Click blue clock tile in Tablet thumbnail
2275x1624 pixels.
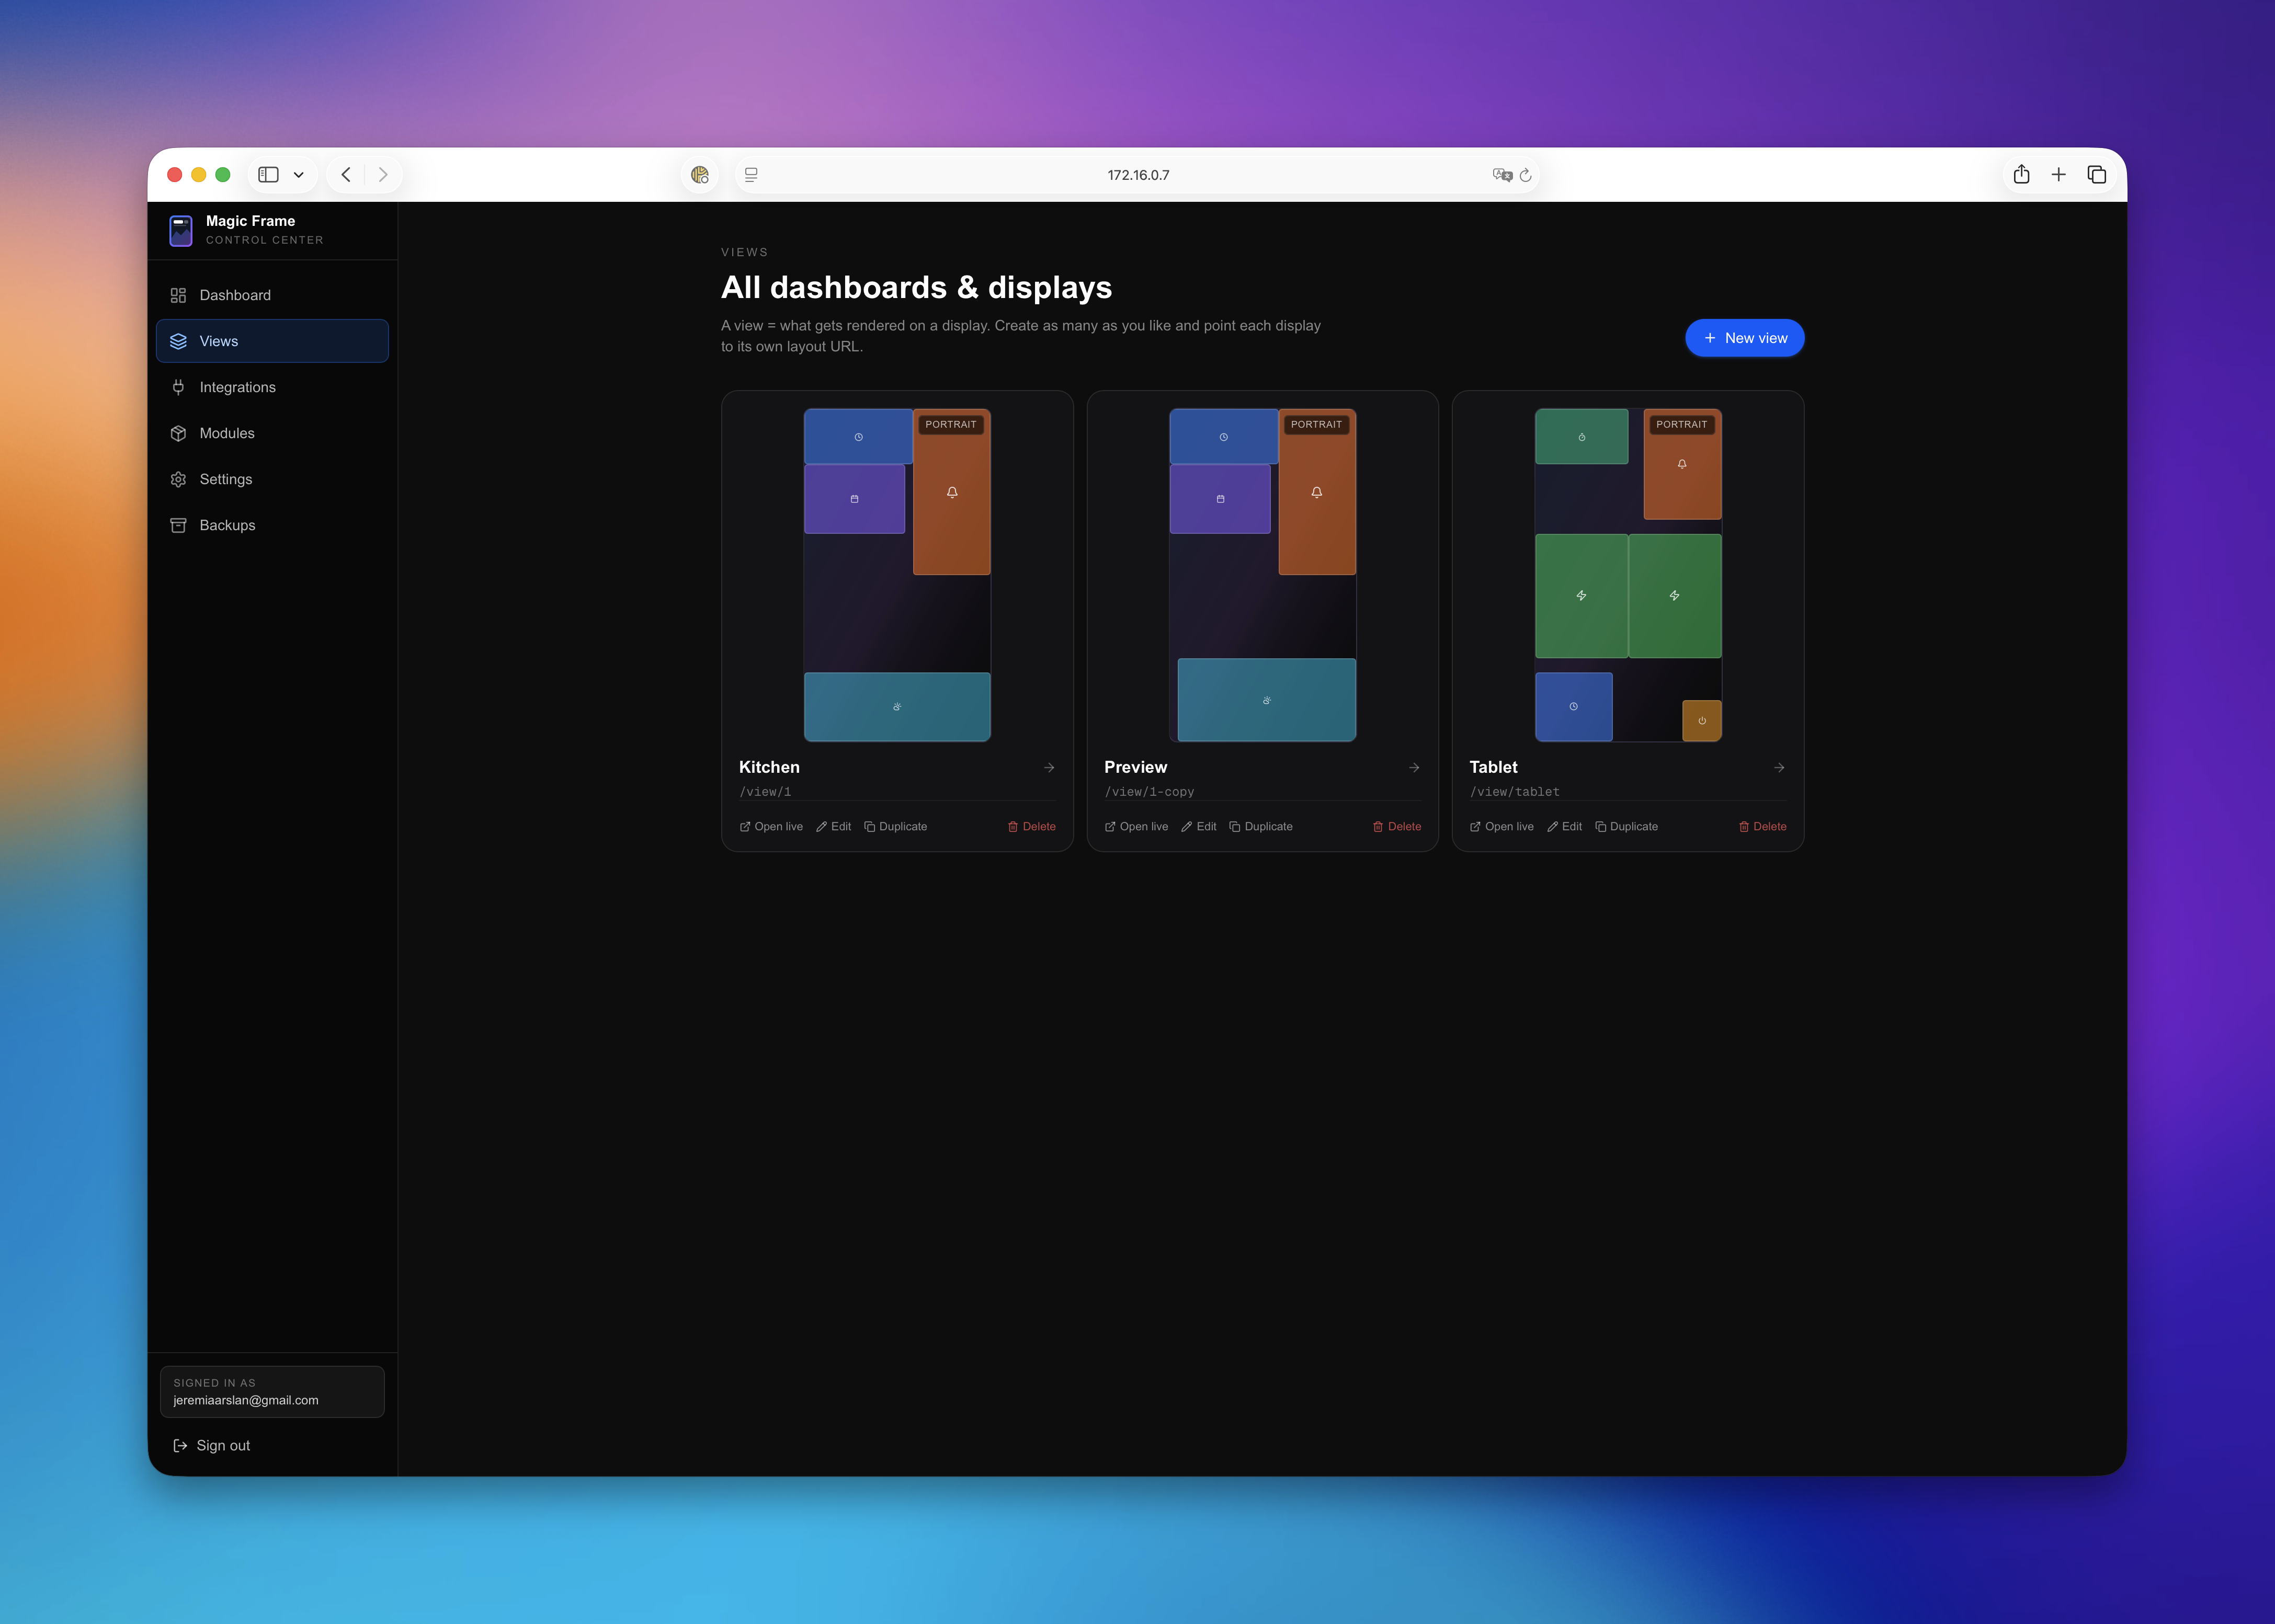click(1574, 707)
